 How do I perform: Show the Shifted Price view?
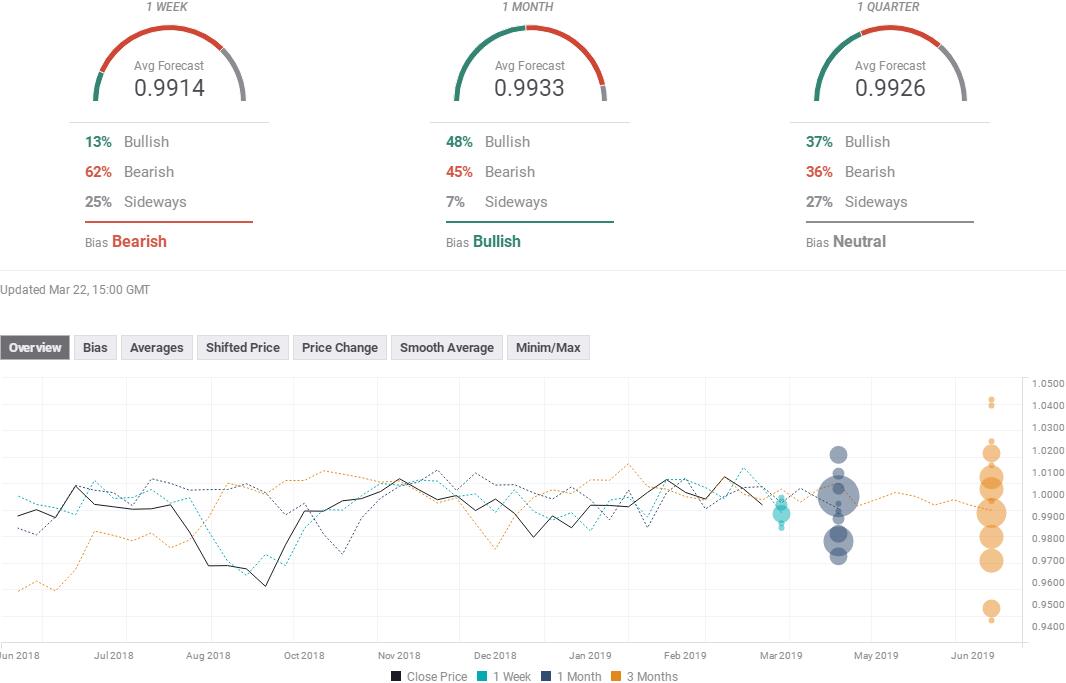coord(242,348)
